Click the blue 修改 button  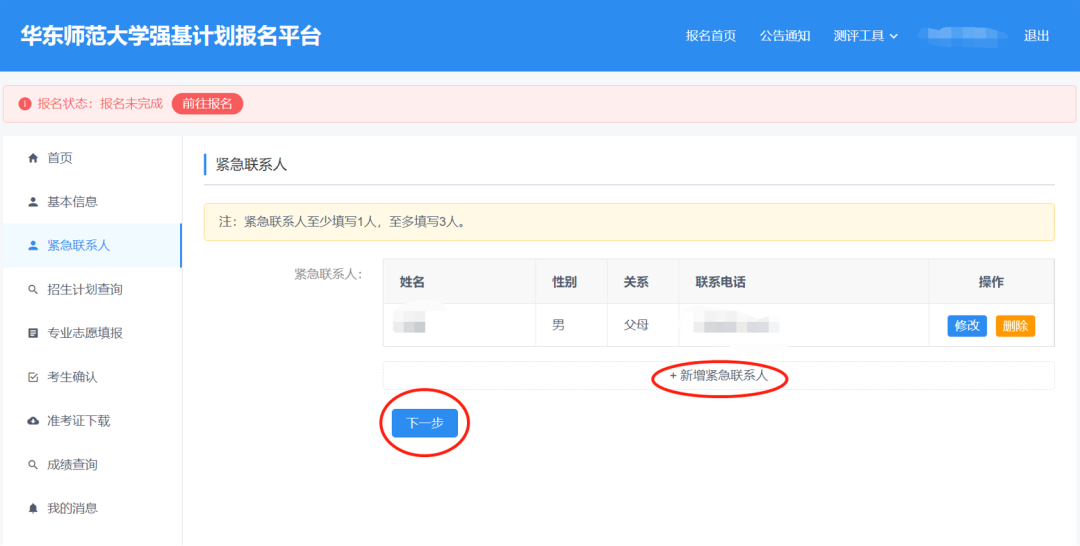(967, 326)
